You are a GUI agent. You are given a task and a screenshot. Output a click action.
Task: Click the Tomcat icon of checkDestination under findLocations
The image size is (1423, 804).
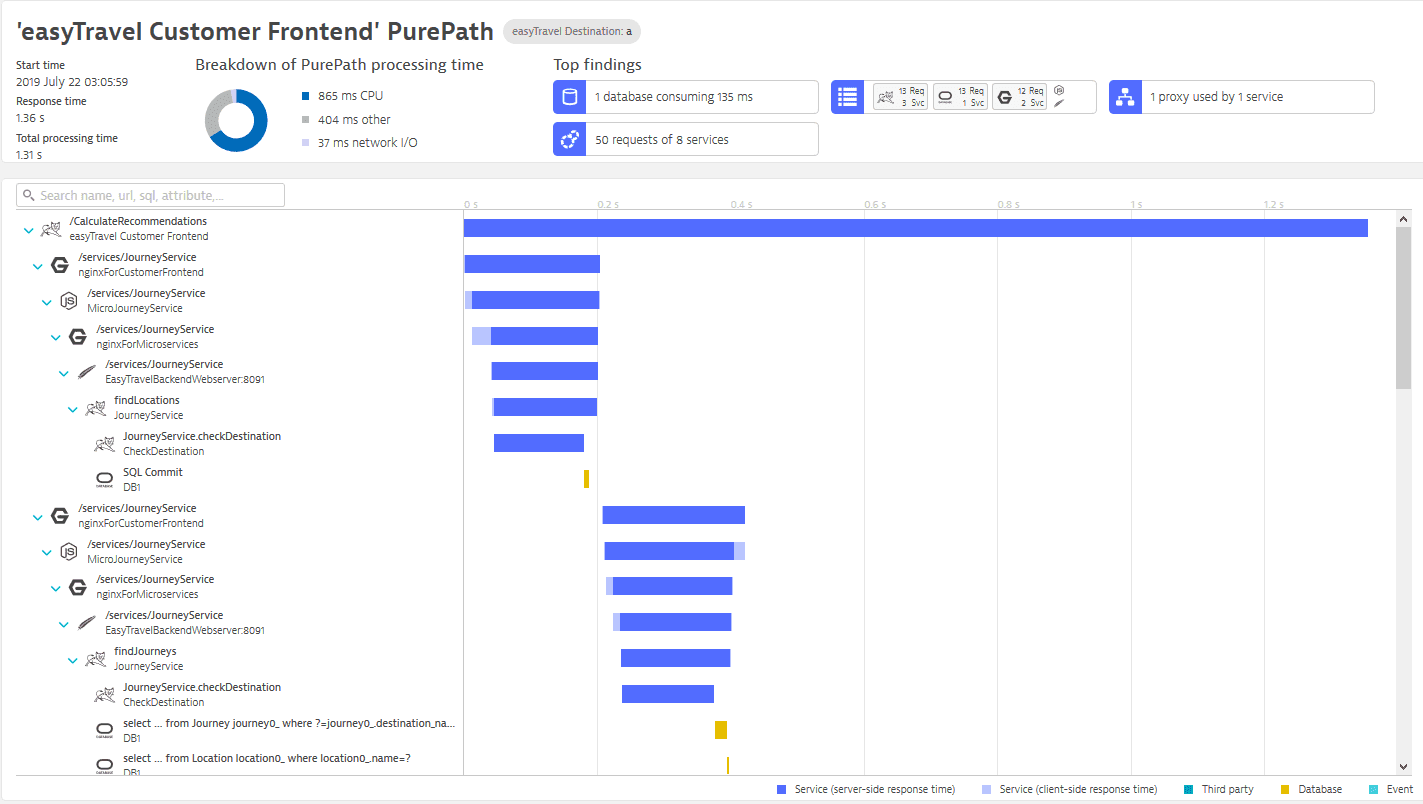point(105,444)
